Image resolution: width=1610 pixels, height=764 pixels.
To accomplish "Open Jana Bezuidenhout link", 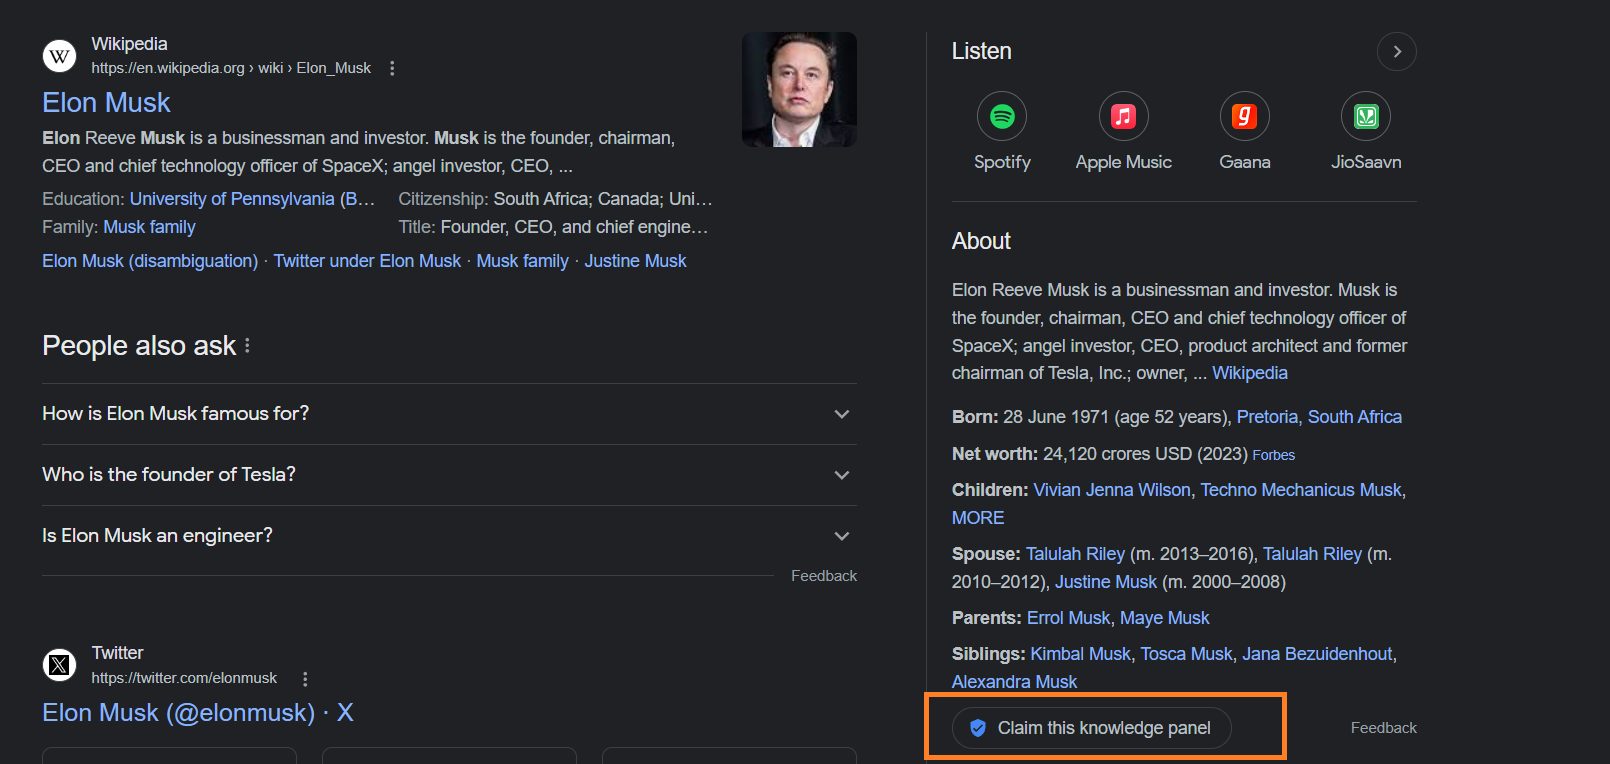I will click(1317, 654).
